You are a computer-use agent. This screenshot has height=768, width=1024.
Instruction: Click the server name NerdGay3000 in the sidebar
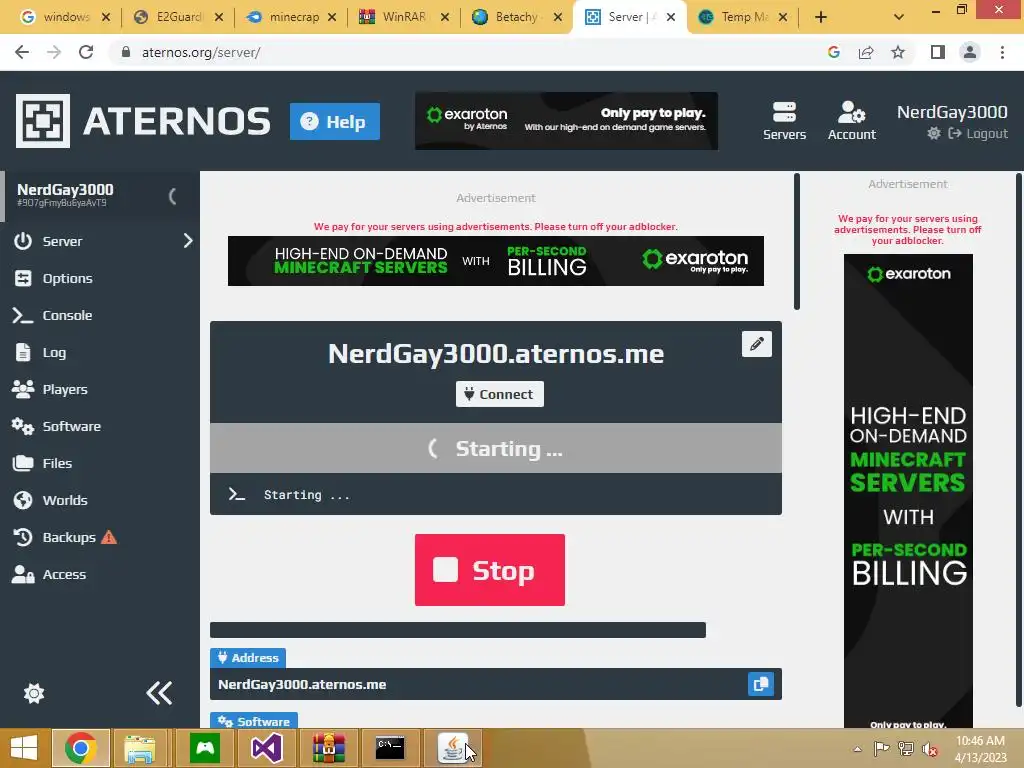65,189
